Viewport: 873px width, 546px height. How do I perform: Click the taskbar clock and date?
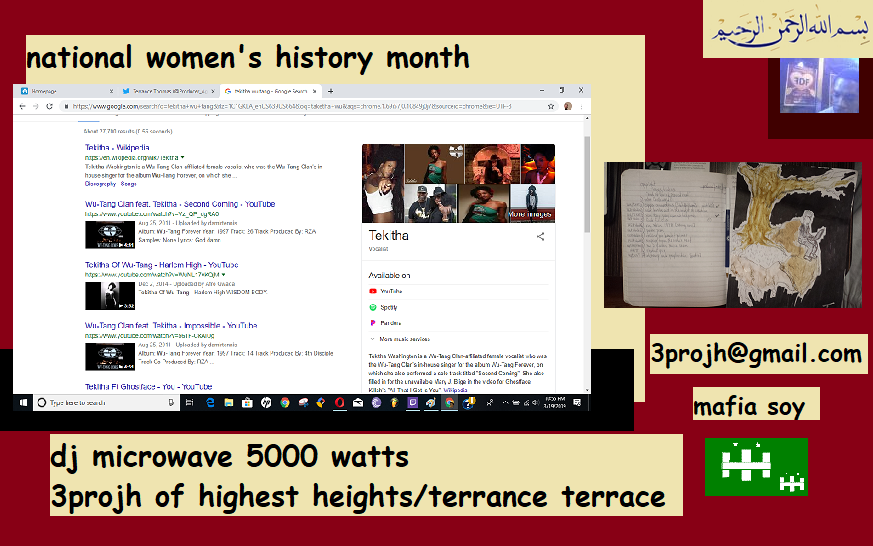(555, 402)
